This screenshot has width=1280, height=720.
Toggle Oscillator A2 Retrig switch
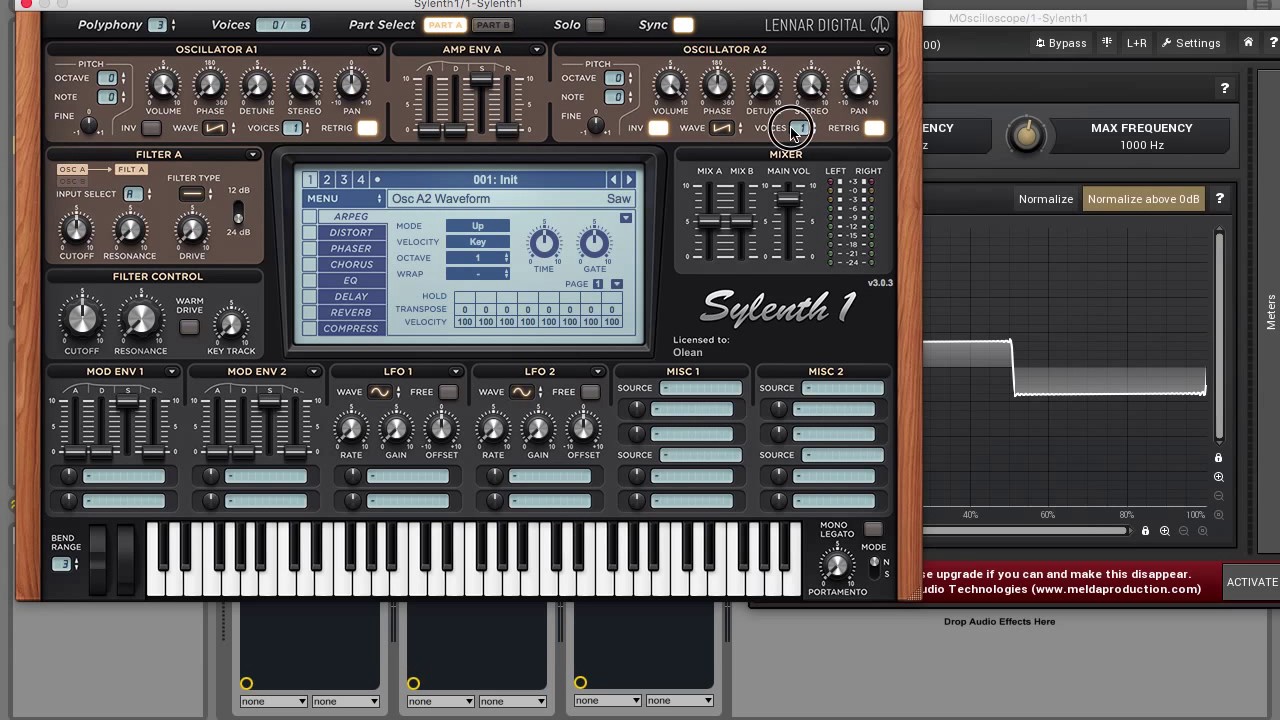pos(874,128)
